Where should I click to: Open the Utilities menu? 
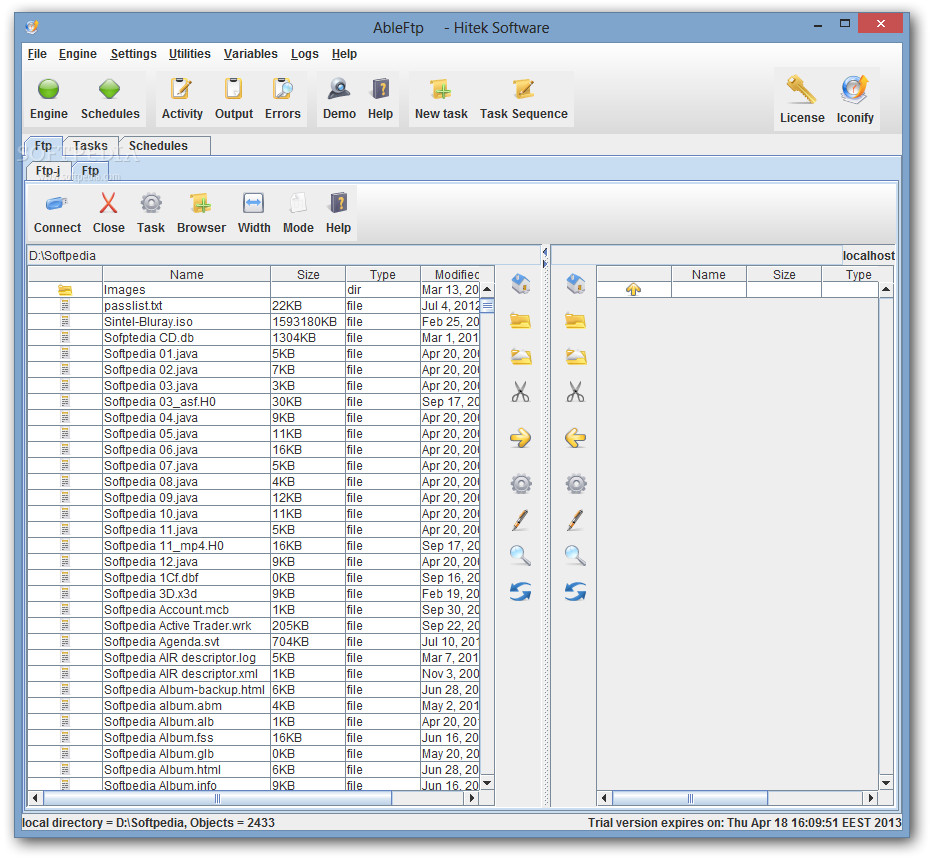190,54
